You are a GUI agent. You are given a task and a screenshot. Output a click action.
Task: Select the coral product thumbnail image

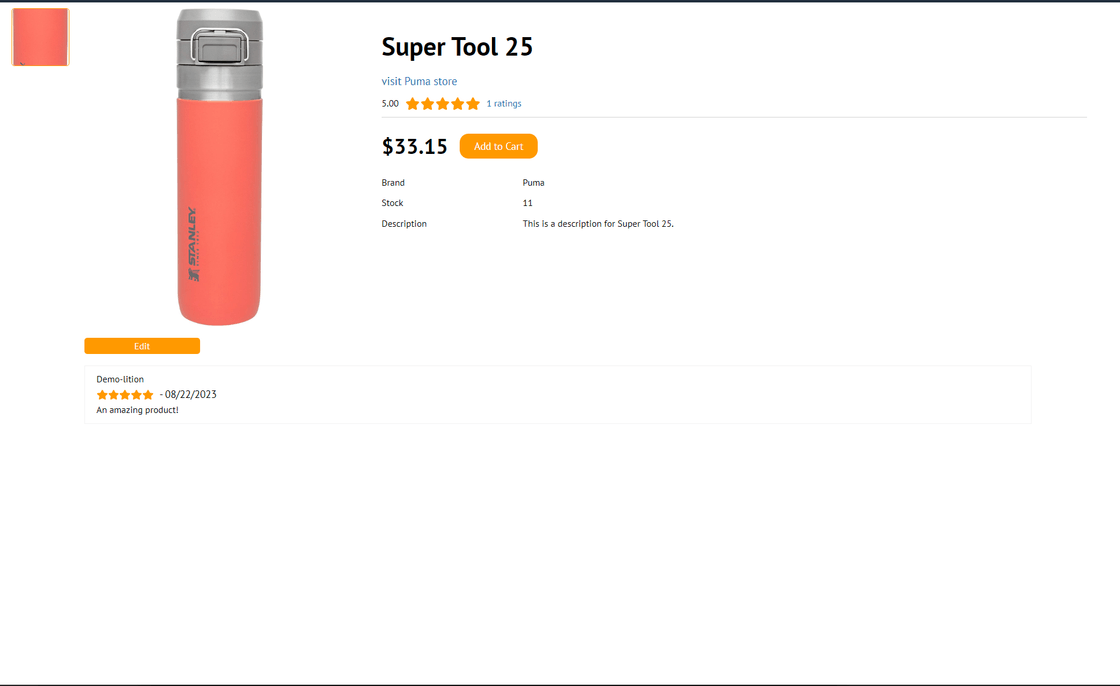click(40, 37)
